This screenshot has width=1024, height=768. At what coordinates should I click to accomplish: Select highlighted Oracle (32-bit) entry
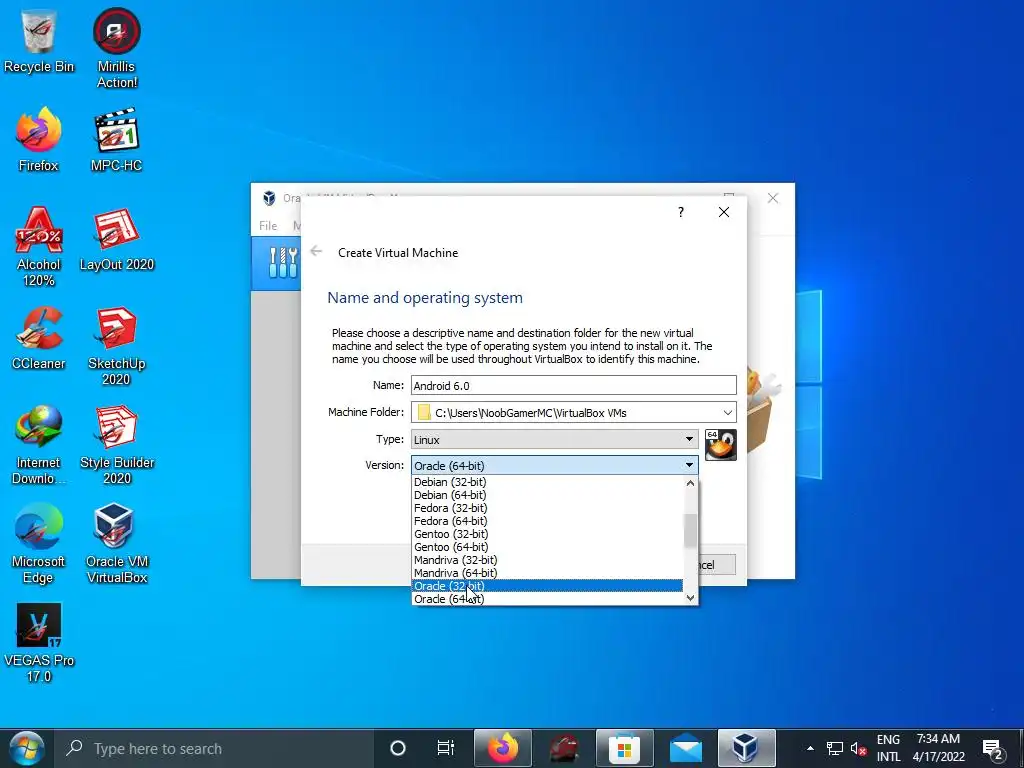[547, 586]
